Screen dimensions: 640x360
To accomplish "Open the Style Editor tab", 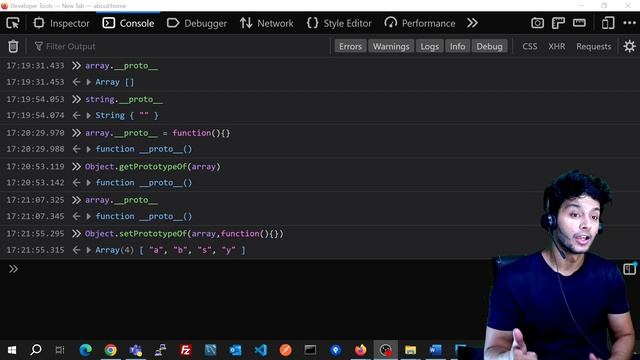I will [x=339, y=23].
